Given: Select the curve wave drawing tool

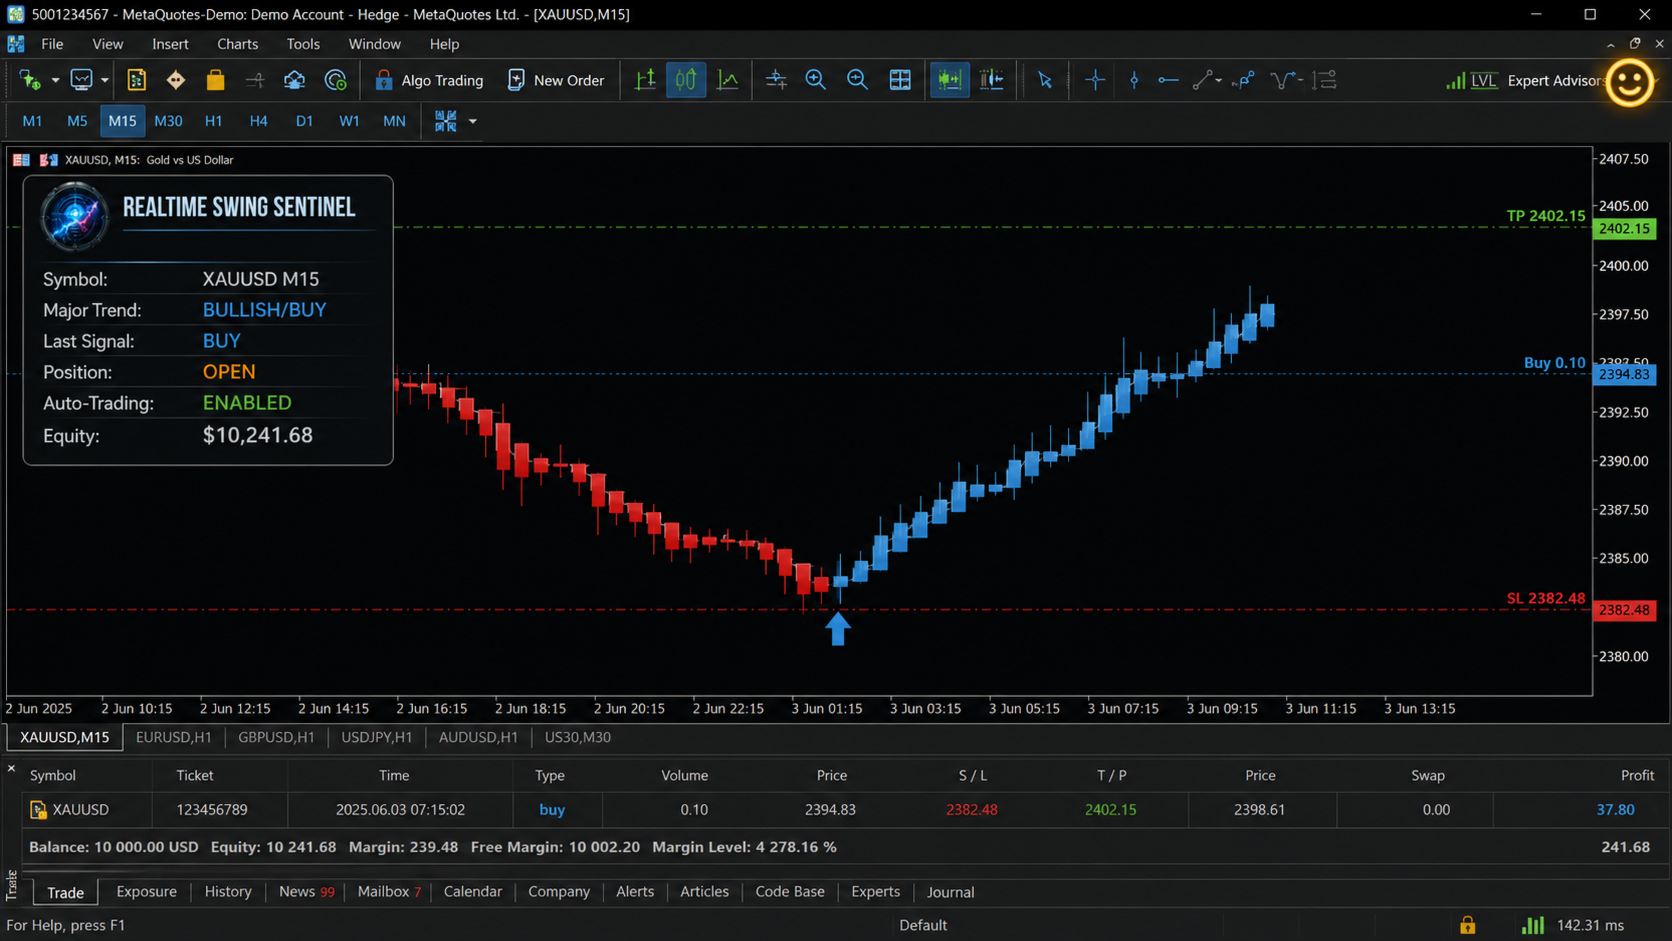Looking at the screenshot, I should coord(1283,80).
